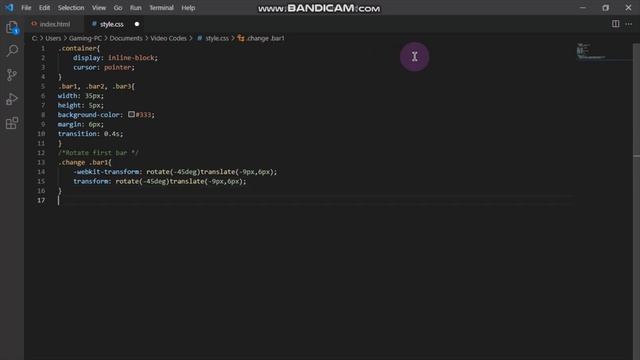Click the '-webkit-transform' declaration line
Image resolution: width=640 pixels, height=360 pixels.
pyautogui.click(x=175, y=172)
